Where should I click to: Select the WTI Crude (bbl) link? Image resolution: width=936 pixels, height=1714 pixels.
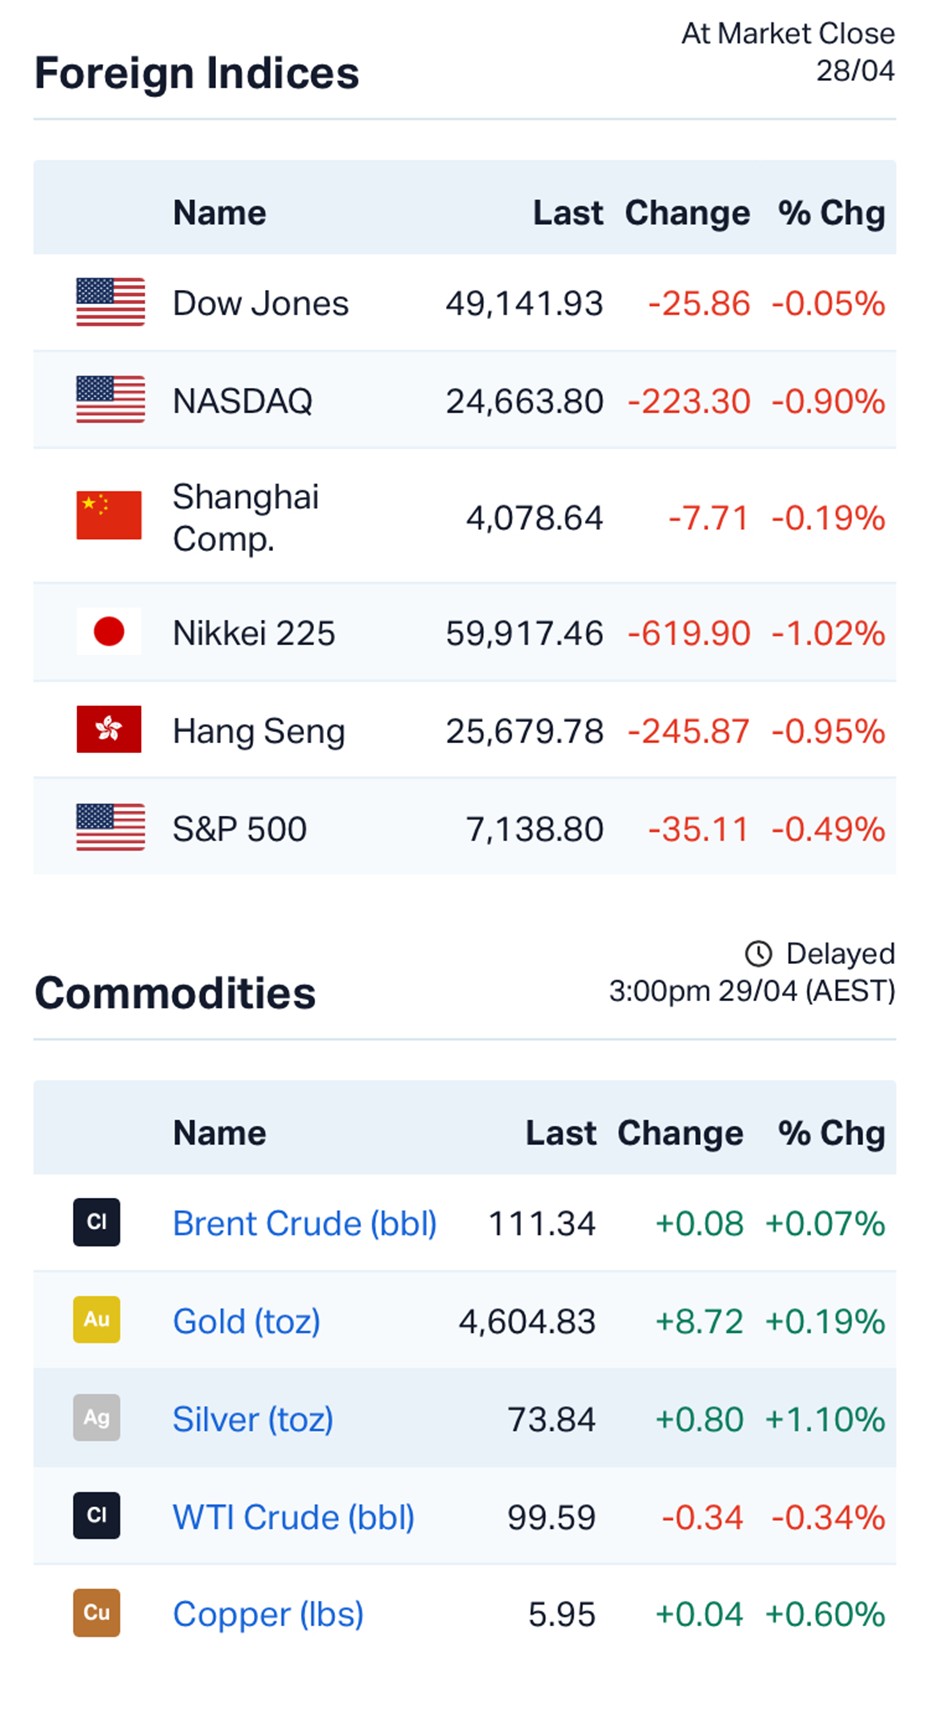(x=293, y=1517)
